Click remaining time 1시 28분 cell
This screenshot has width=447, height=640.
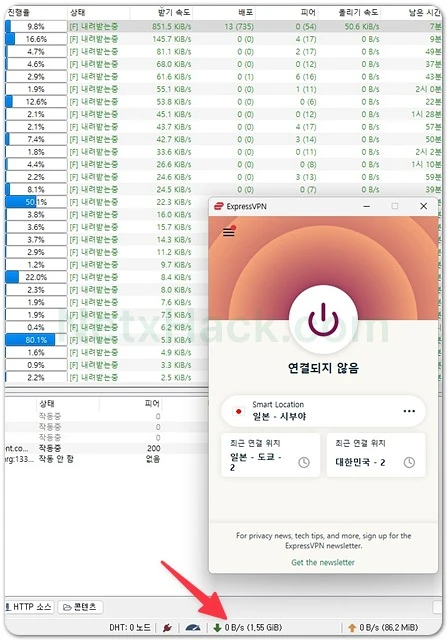426,114
